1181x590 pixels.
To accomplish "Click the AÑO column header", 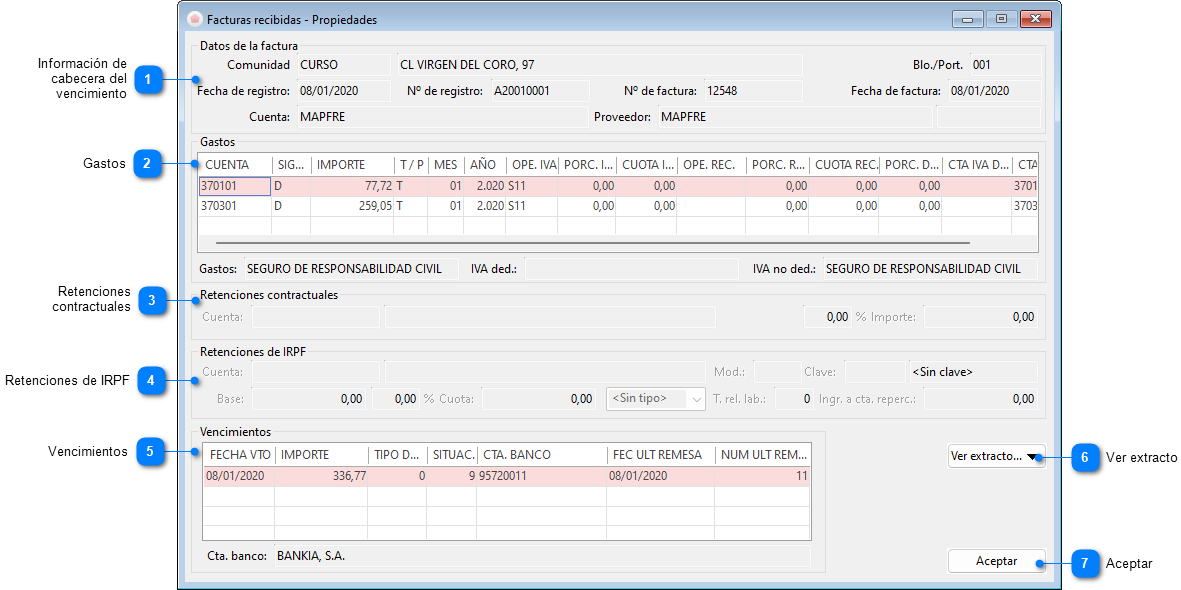I will tap(484, 165).
